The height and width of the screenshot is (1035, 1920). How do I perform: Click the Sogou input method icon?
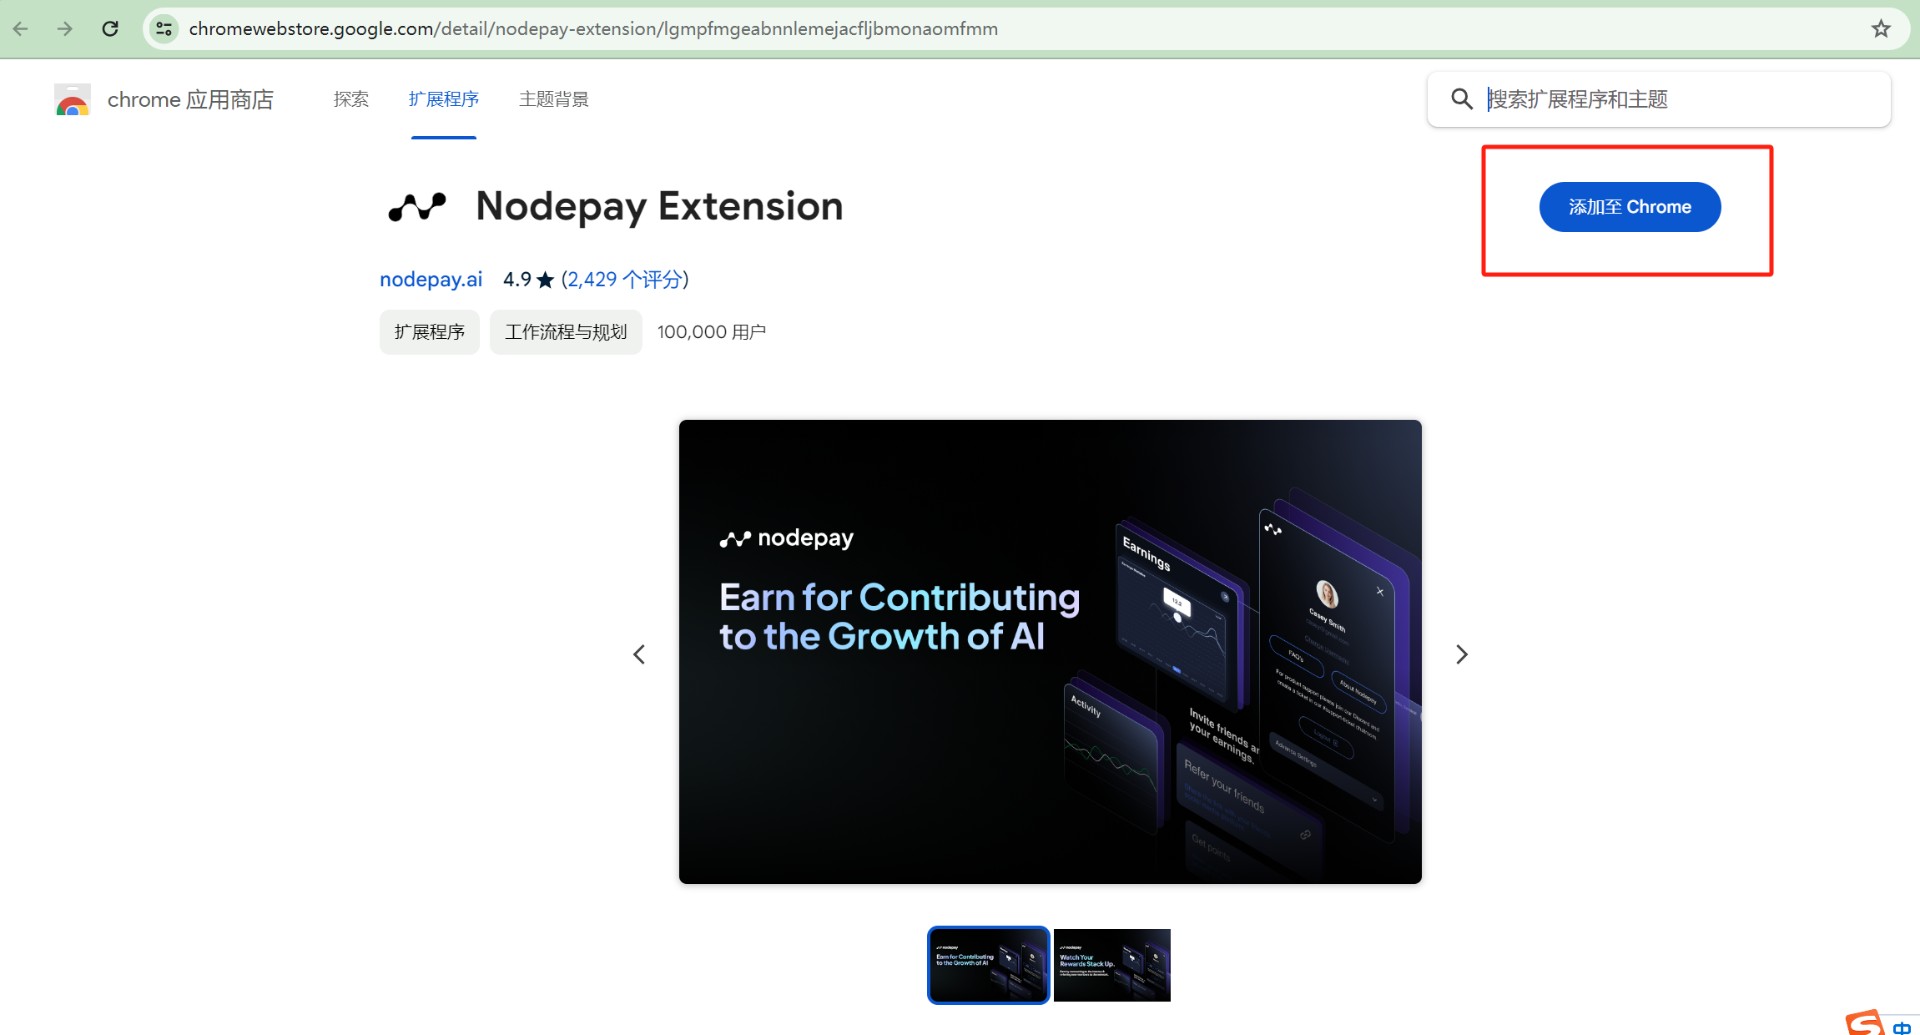click(x=1865, y=1022)
